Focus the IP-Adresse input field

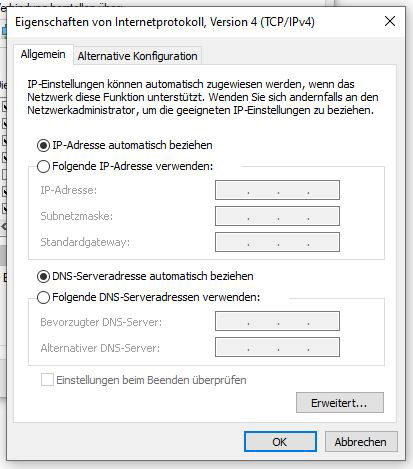click(277, 190)
